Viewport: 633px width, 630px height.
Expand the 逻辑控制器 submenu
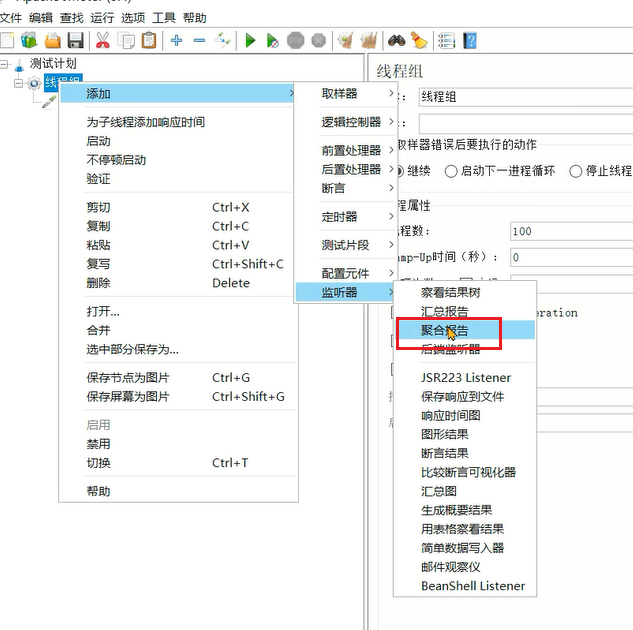pyautogui.click(x=351, y=122)
